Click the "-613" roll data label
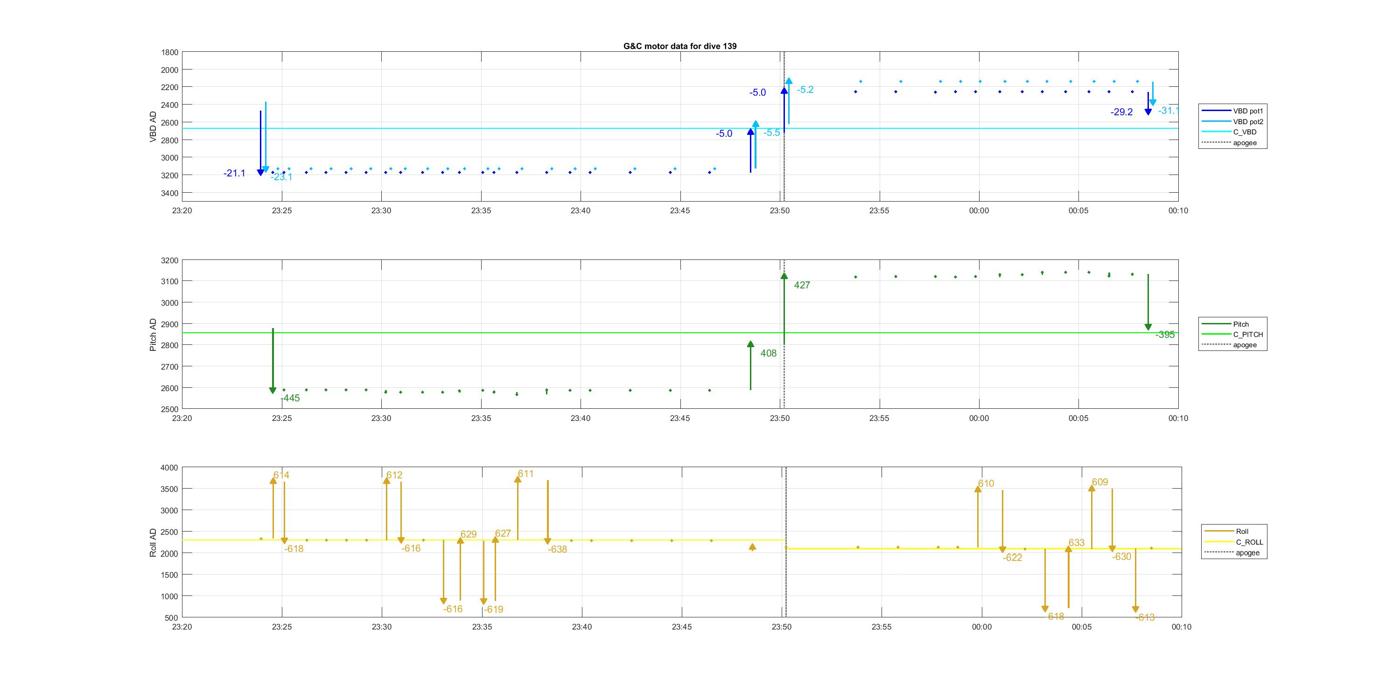 [1146, 617]
